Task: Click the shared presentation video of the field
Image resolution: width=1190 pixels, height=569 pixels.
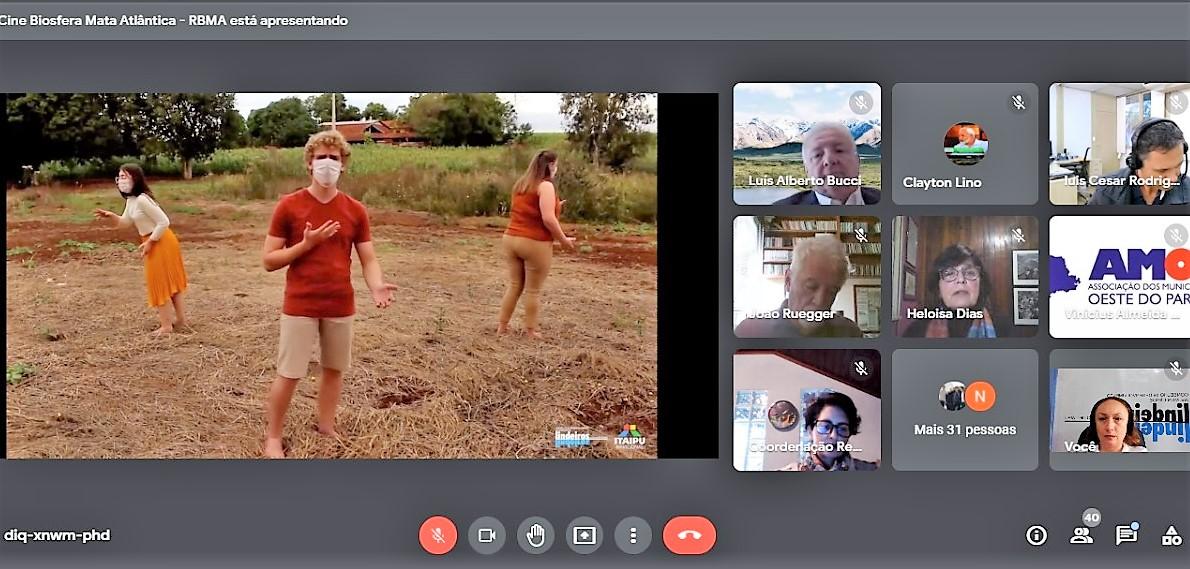Action: tap(332, 275)
